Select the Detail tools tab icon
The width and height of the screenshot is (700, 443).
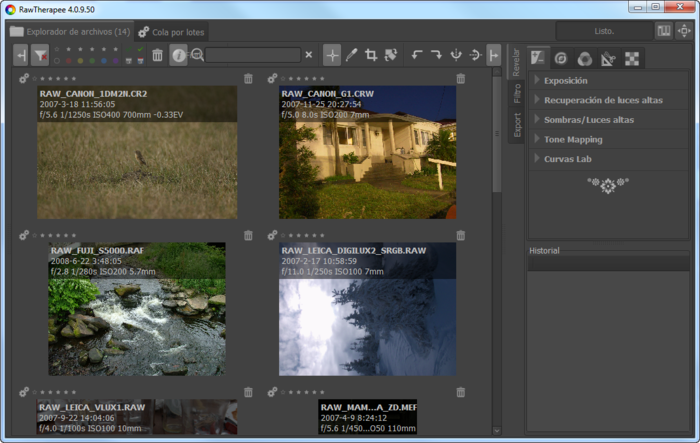coord(561,59)
